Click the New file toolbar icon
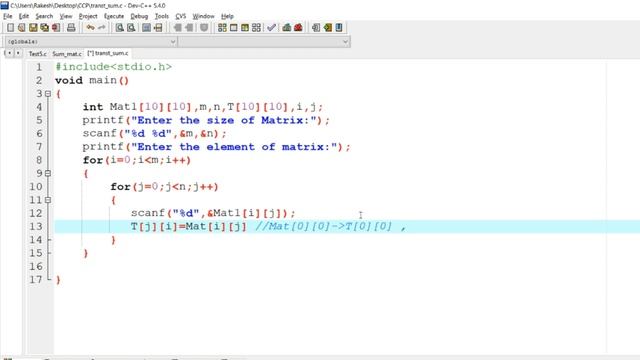The width and height of the screenshot is (640, 360). 11,28
